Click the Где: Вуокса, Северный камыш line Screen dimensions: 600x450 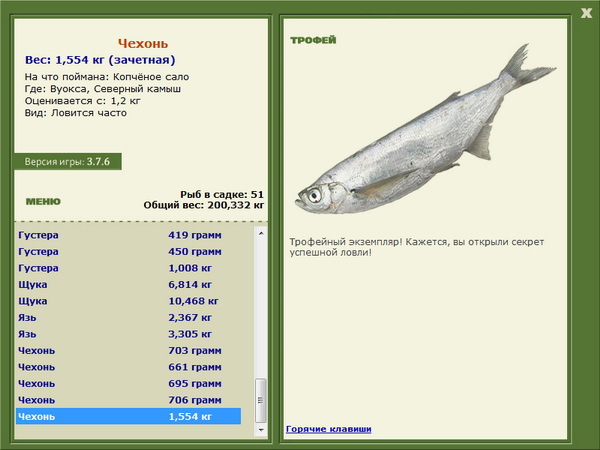103,89
